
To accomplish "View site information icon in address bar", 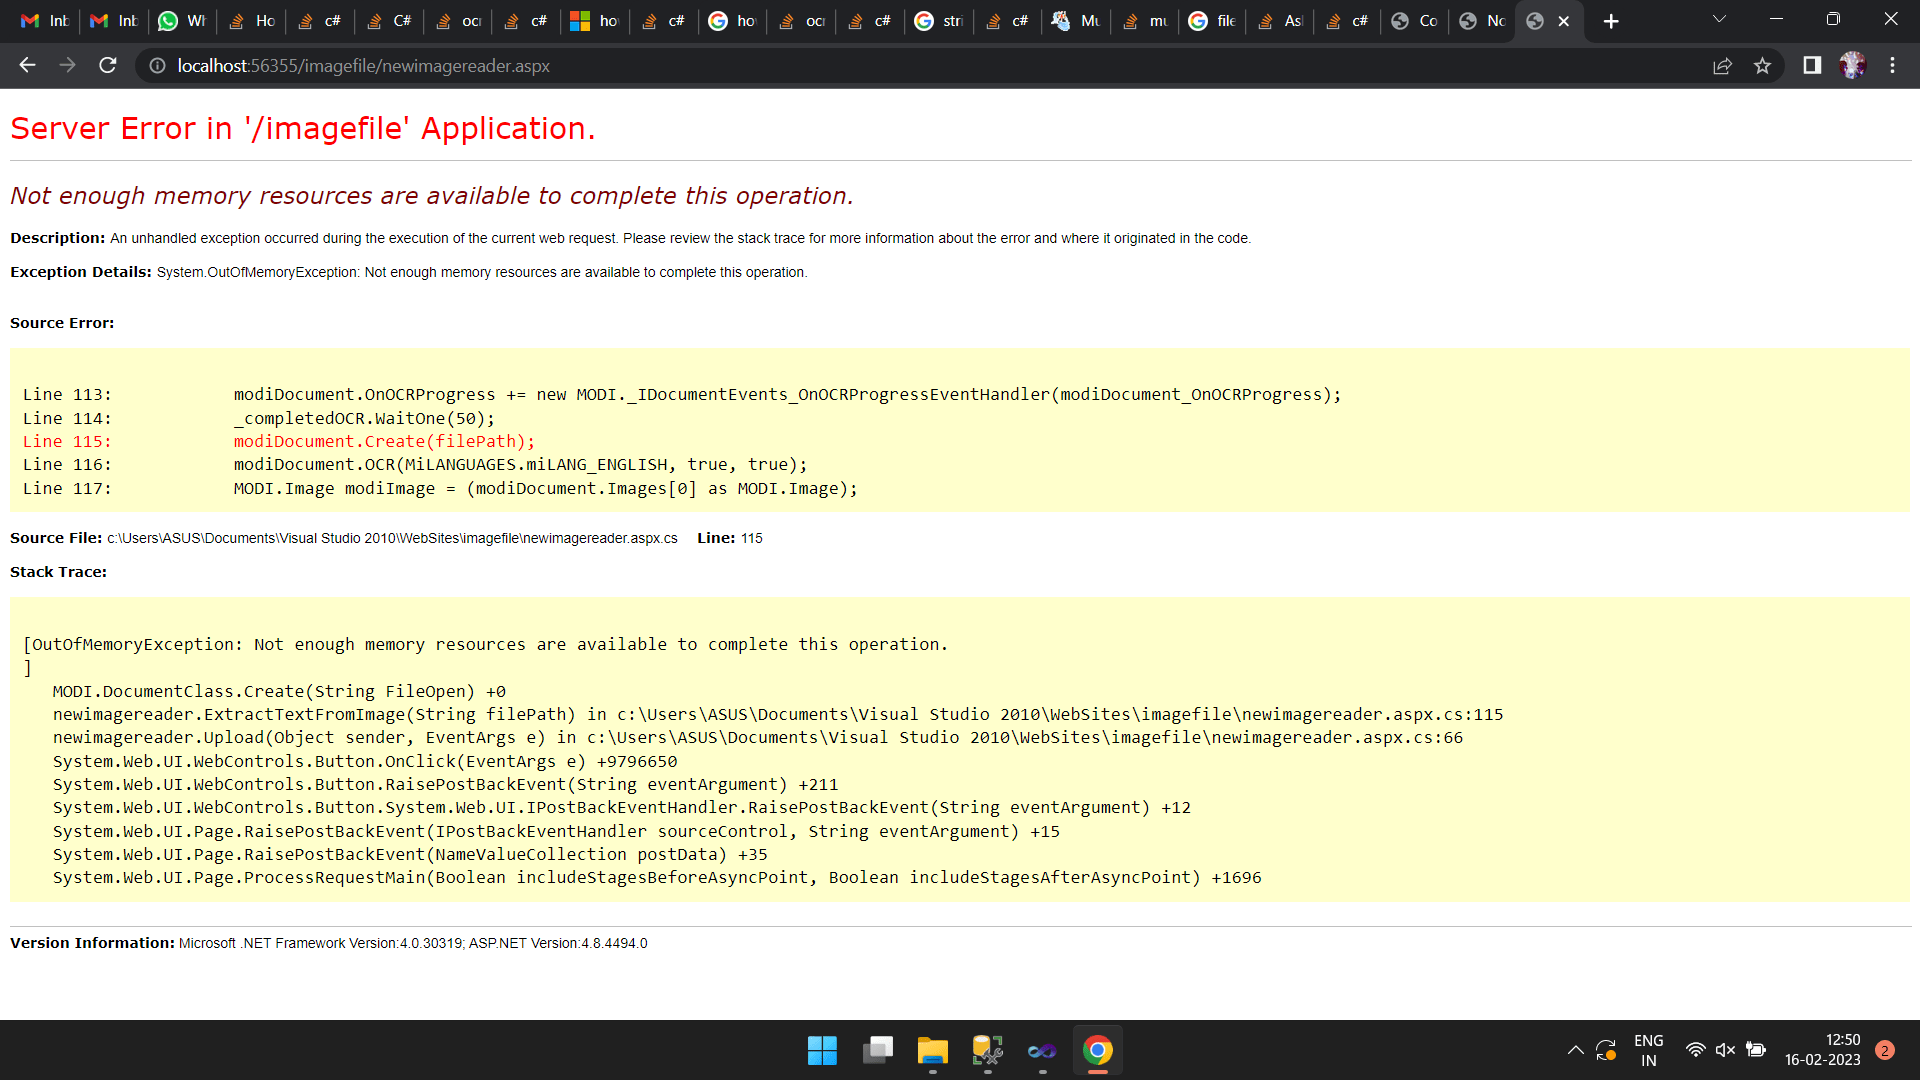I will point(157,66).
